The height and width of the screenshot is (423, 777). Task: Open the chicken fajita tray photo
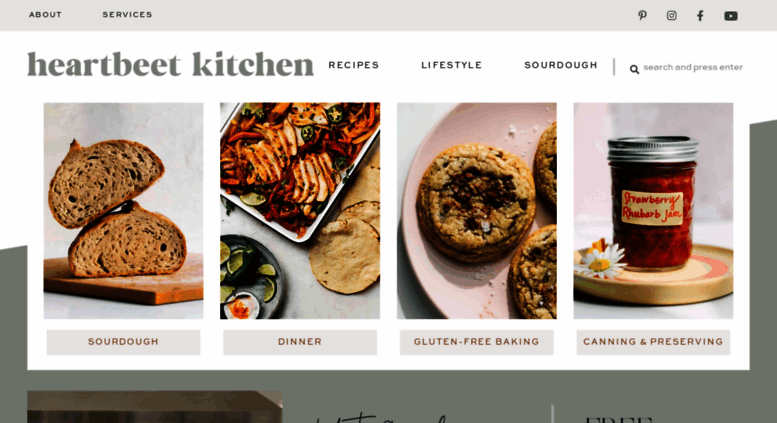click(x=300, y=211)
